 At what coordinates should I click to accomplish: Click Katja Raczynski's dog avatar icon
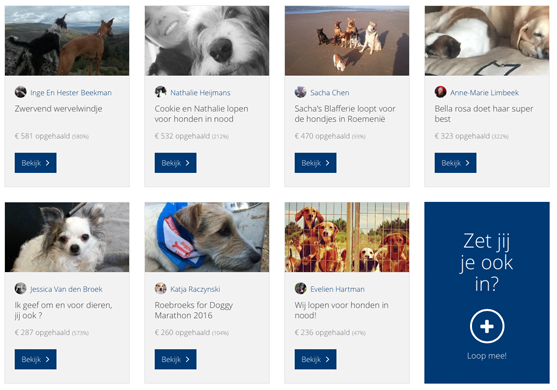click(161, 288)
